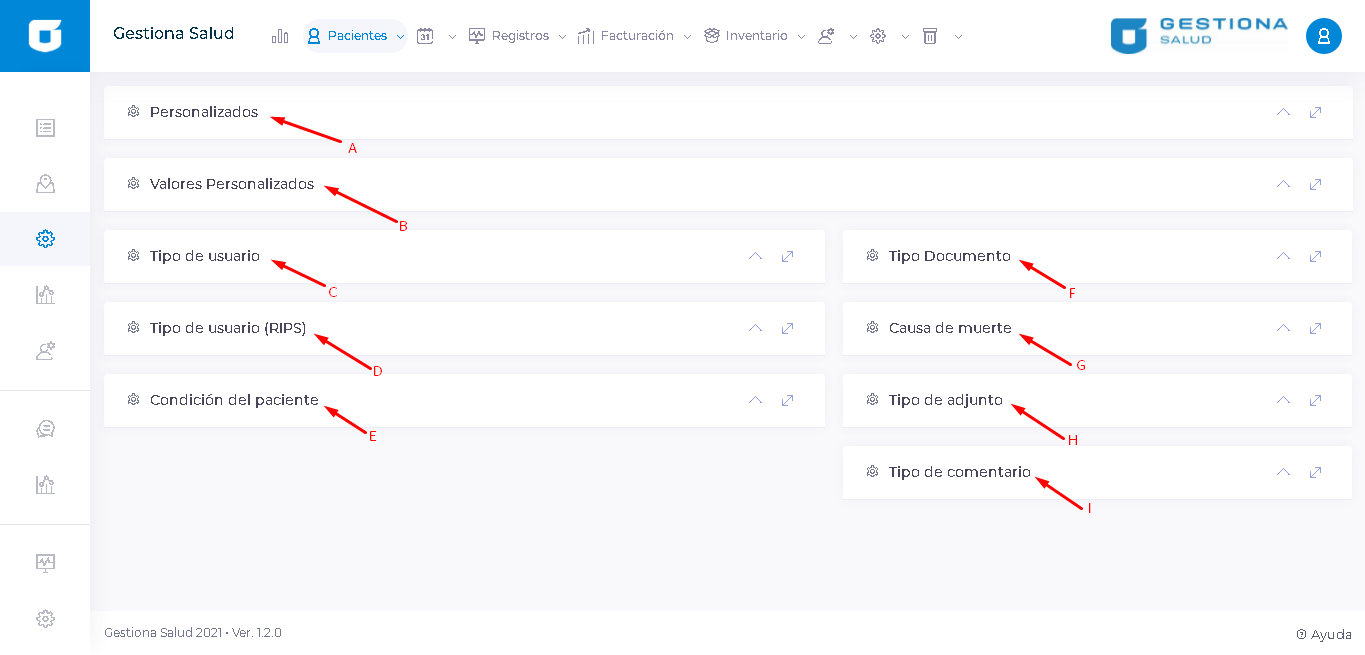This screenshot has height=655, width=1365.
Task: Click the monitor icon in left sidebar
Action: click(45, 562)
